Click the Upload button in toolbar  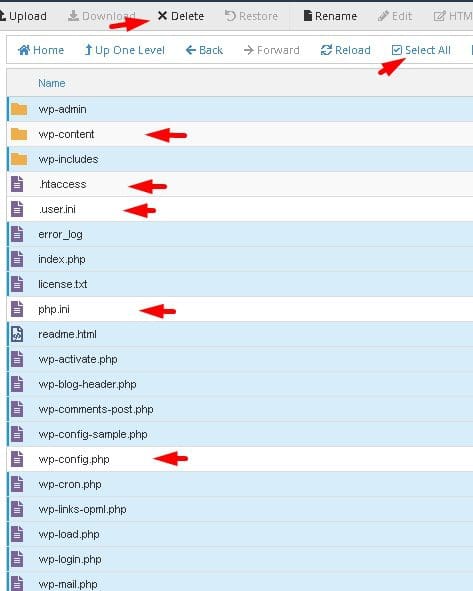23,16
